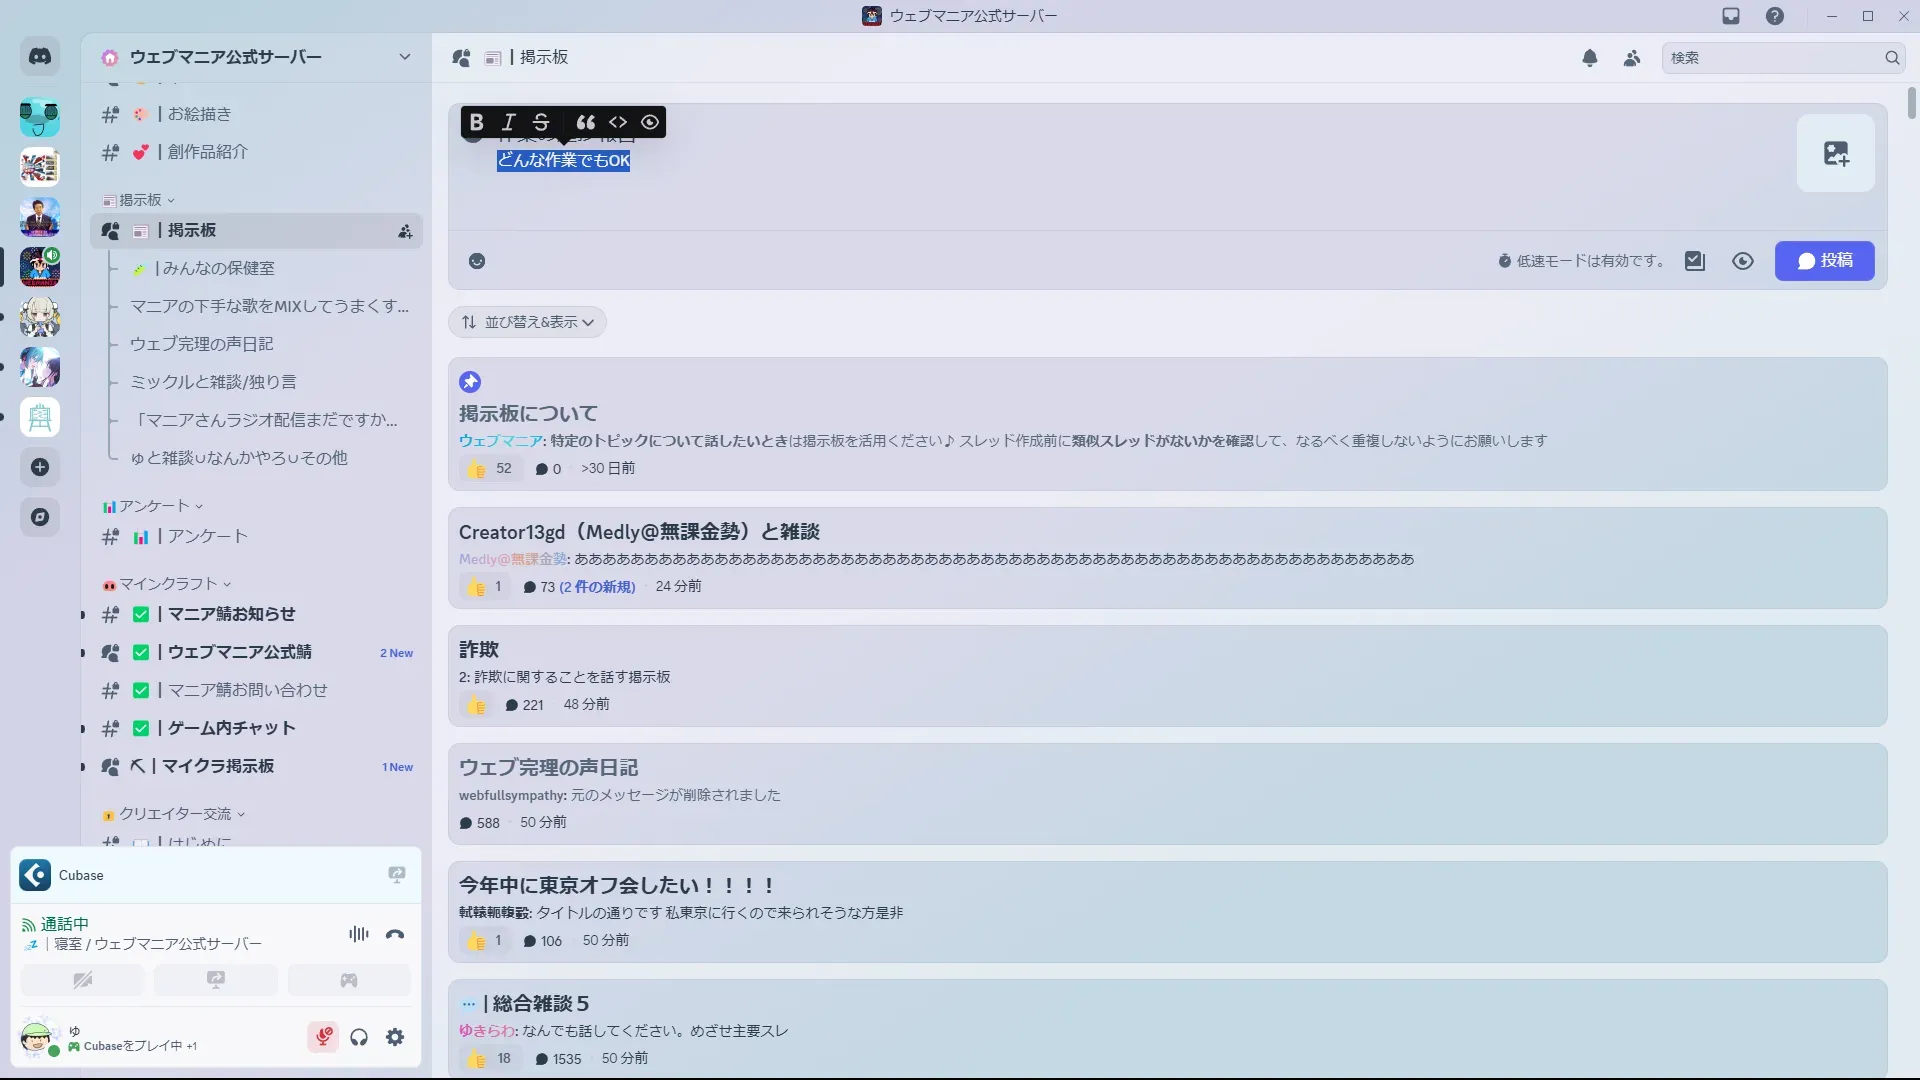
Task: Open the みんなの保健室 thread
Action: 218,268
